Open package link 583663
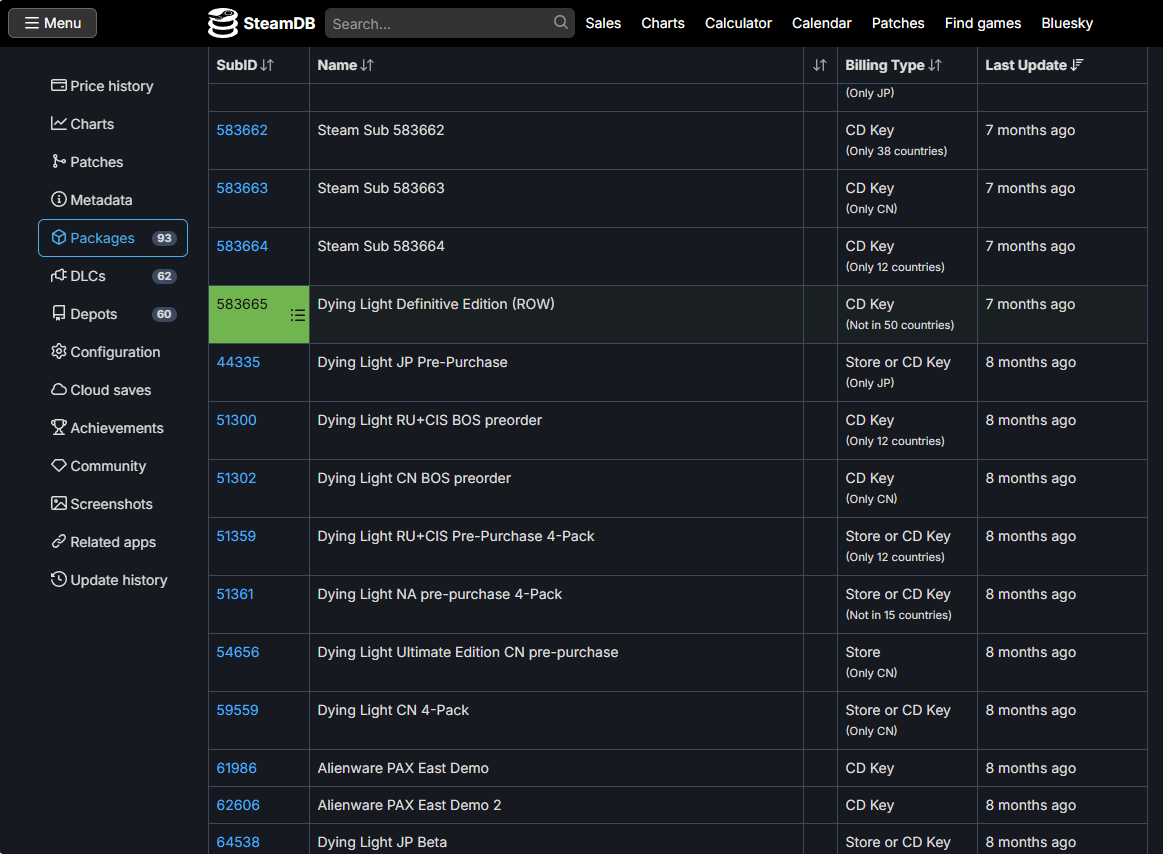The height and width of the screenshot is (854, 1163). pyautogui.click(x=242, y=188)
